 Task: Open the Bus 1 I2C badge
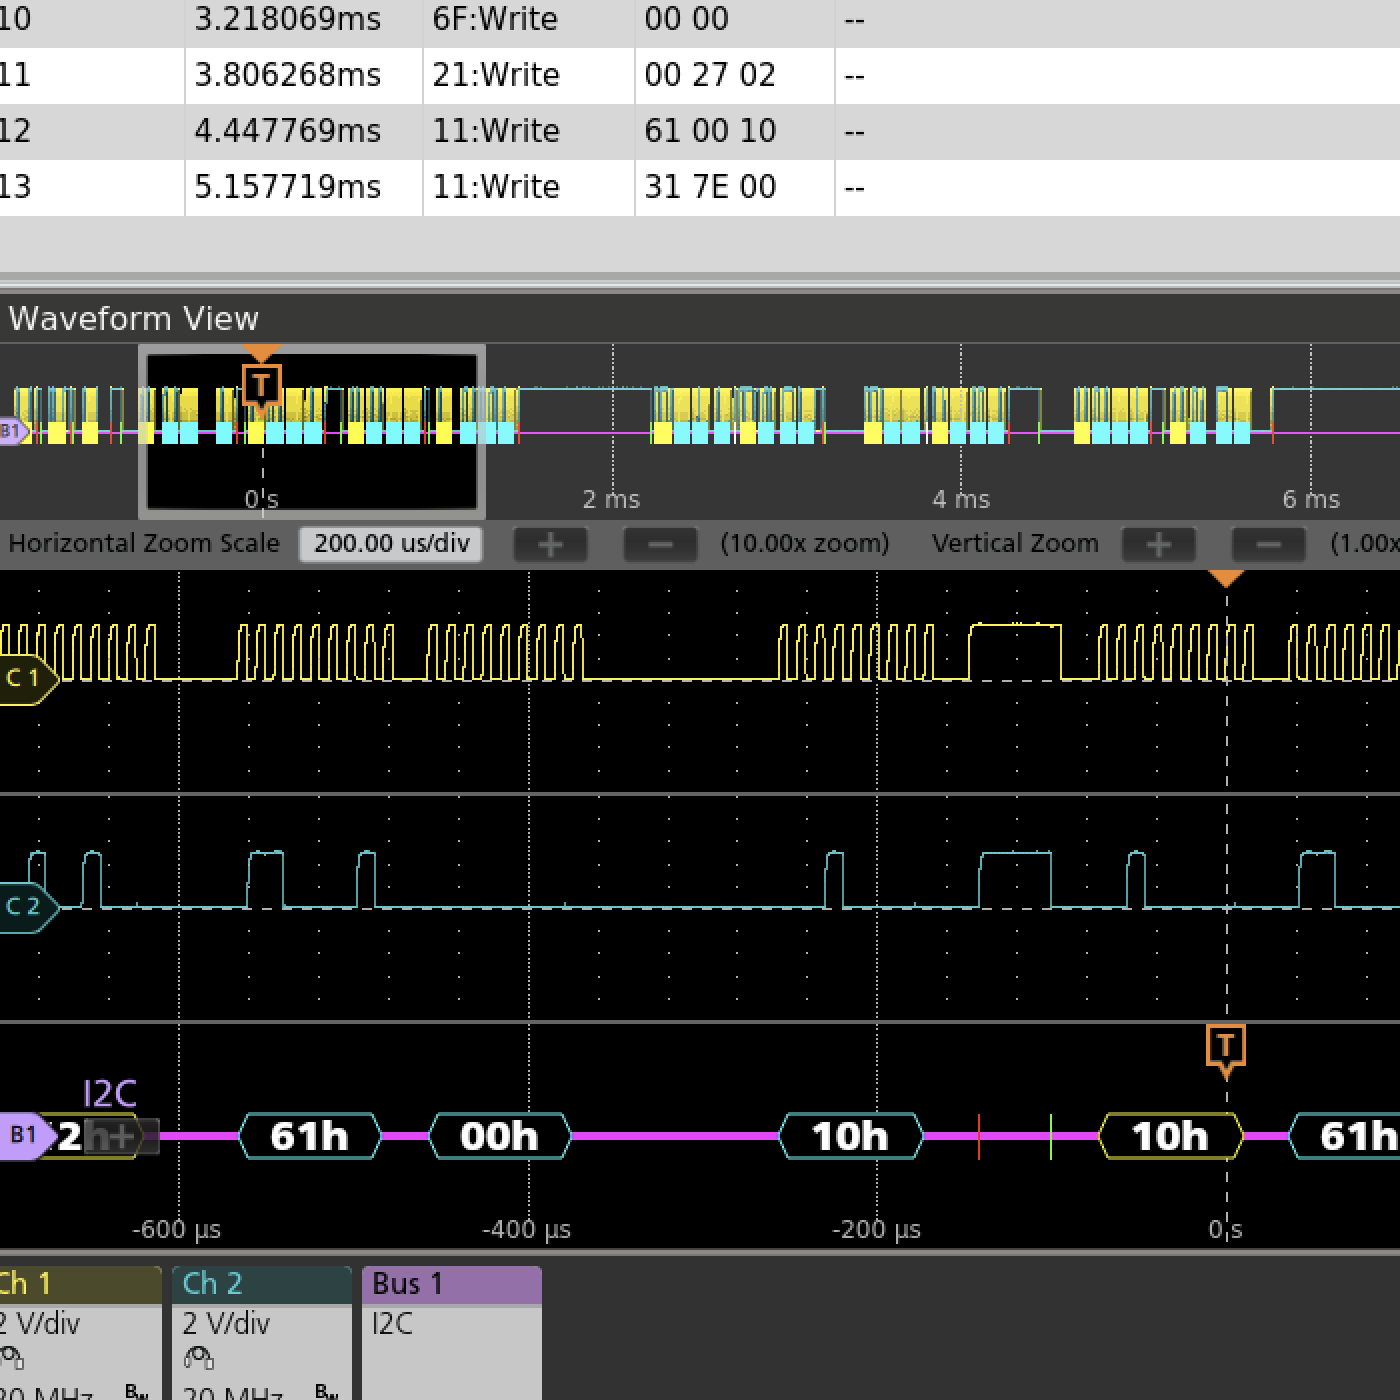pyautogui.click(x=451, y=1332)
